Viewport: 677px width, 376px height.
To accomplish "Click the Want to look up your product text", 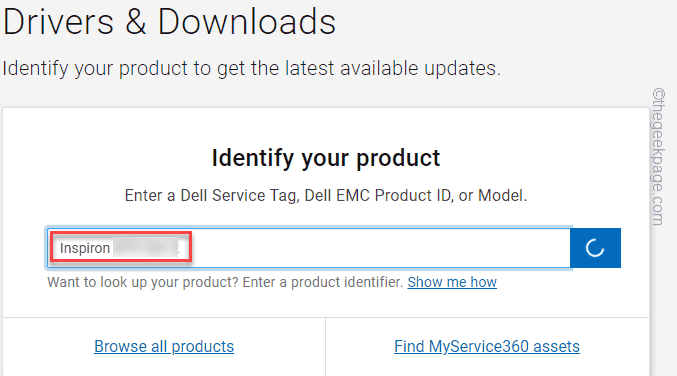I will click(x=225, y=282).
